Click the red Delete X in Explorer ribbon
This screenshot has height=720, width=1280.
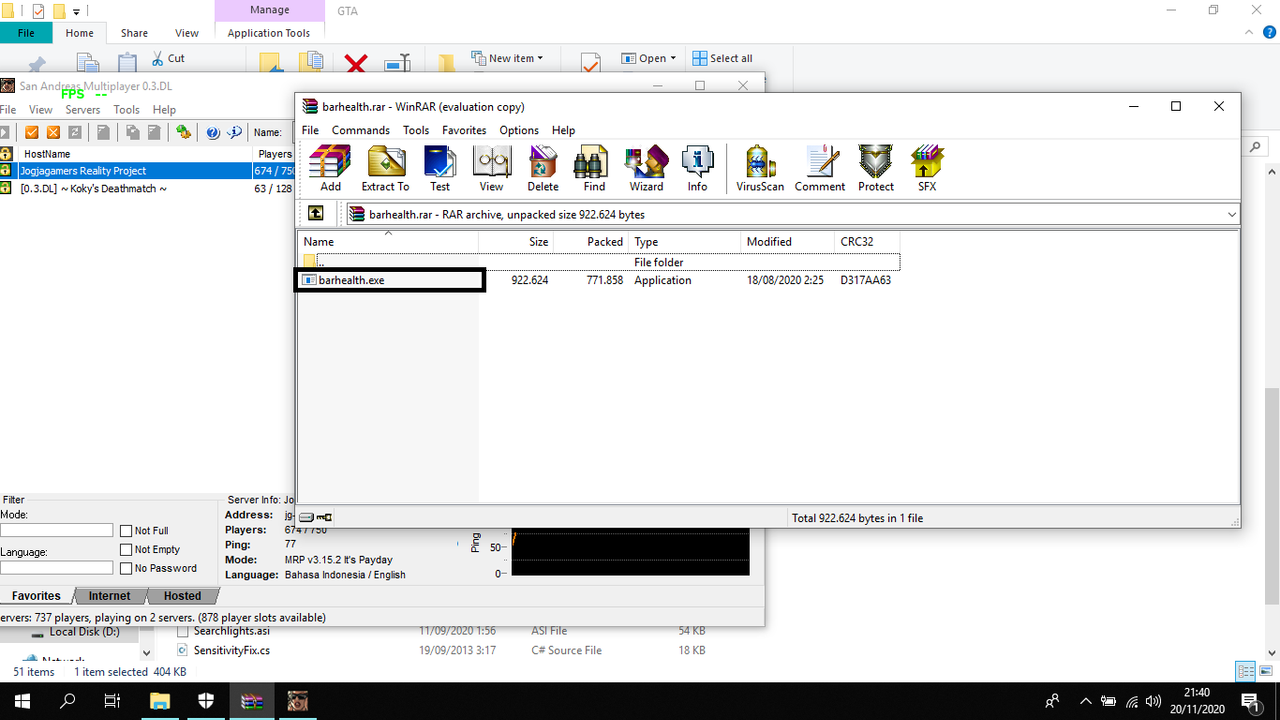click(355, 64)
